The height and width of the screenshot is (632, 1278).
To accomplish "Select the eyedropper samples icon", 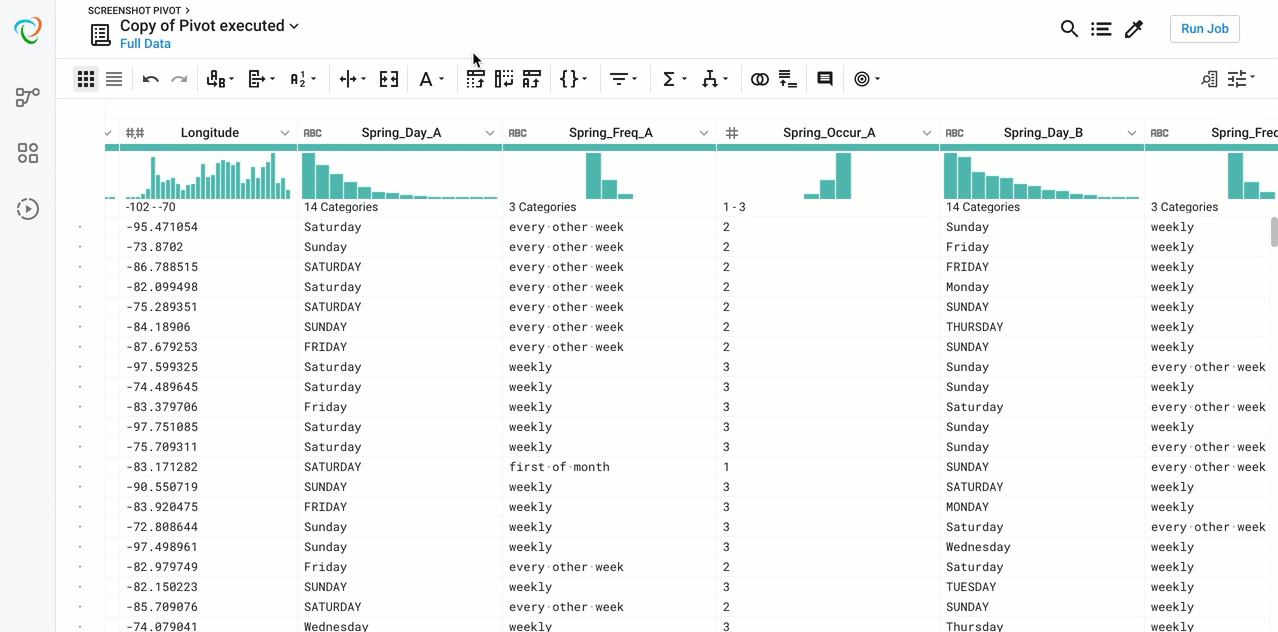I will coord(1133,29).
